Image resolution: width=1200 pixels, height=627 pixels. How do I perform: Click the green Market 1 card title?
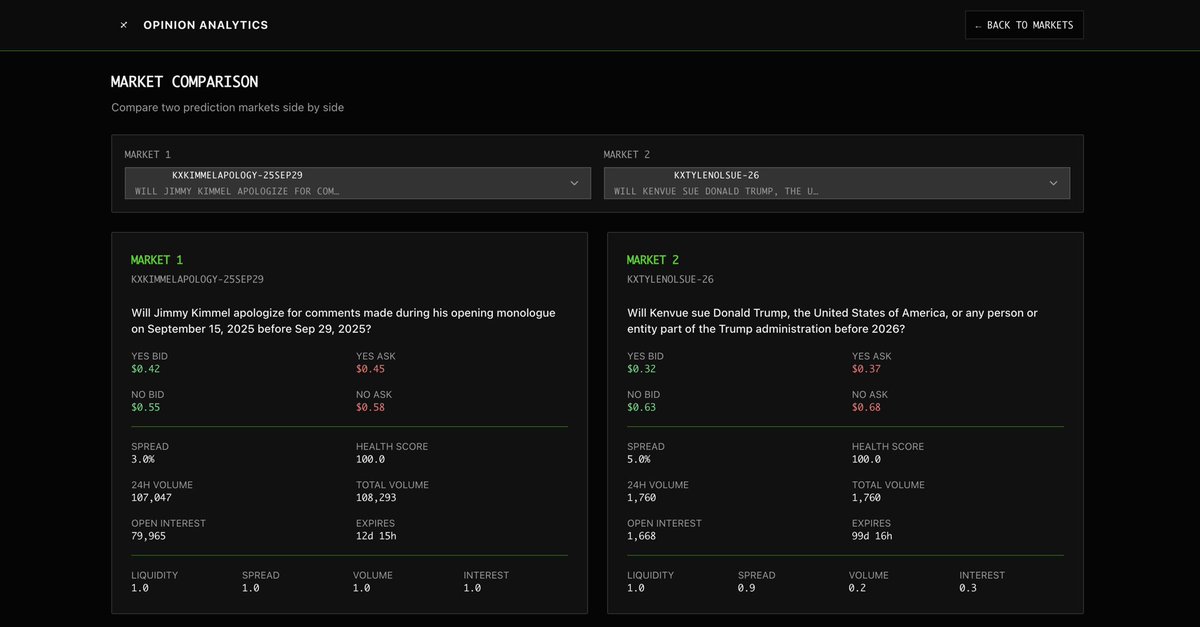[x=157, y=260]
